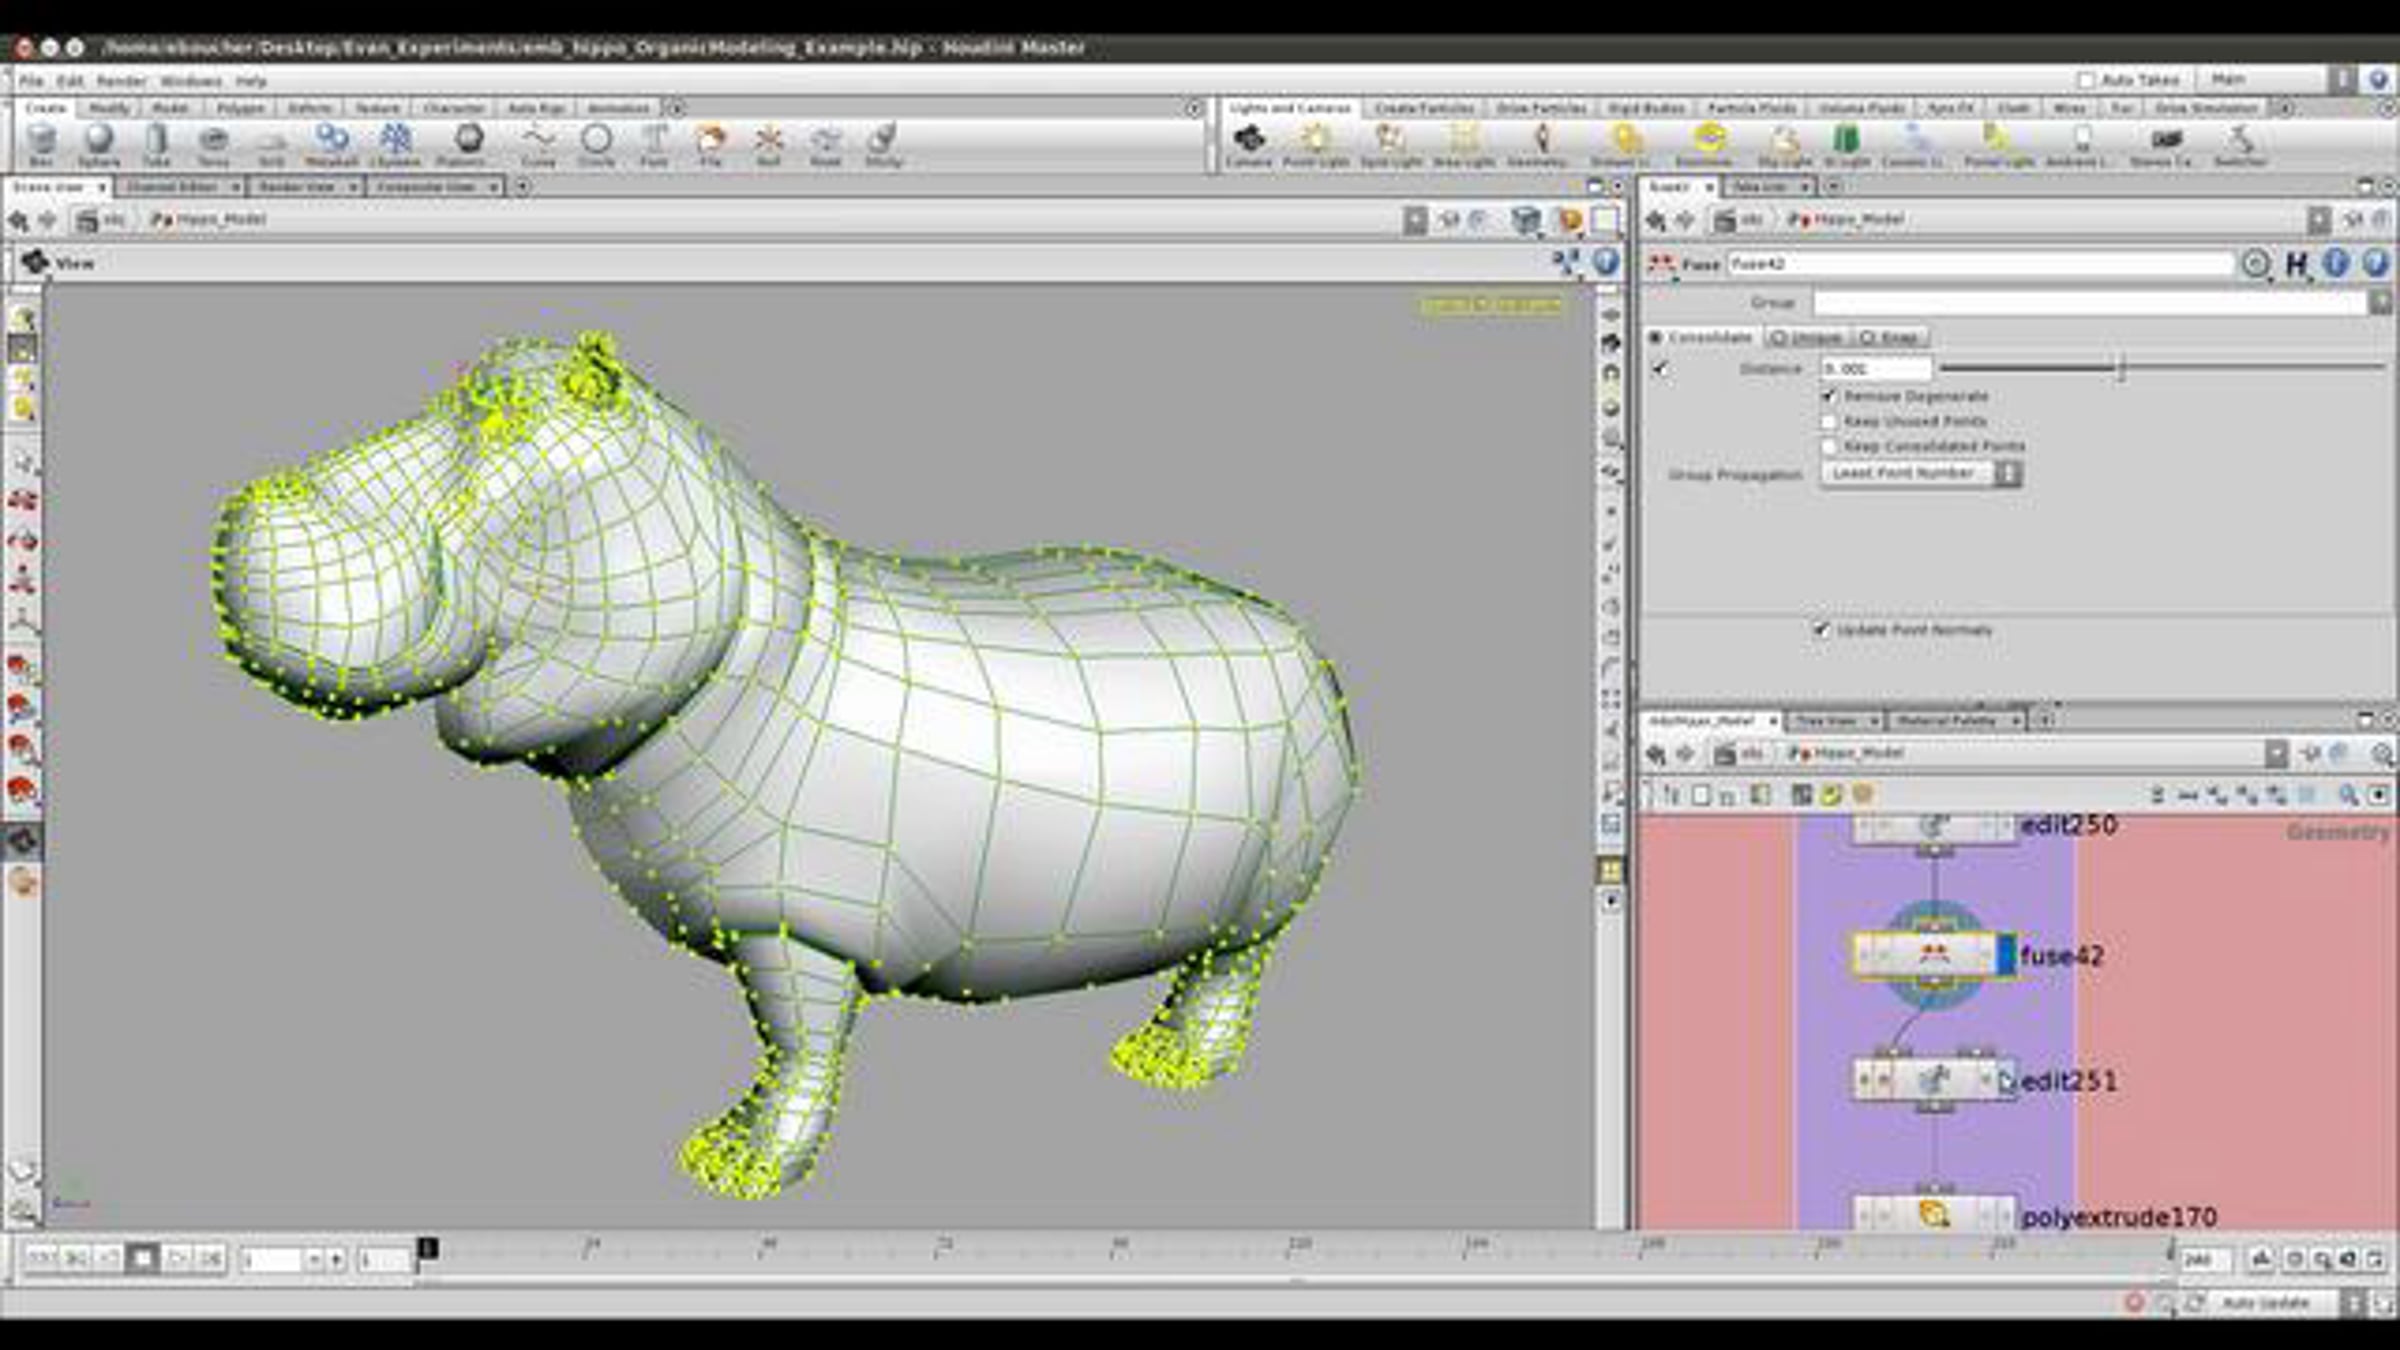The height and width of the screenshot is (1350, 2400).
Task: Add a Point Light from the shelf
Action: point(1315,144)
